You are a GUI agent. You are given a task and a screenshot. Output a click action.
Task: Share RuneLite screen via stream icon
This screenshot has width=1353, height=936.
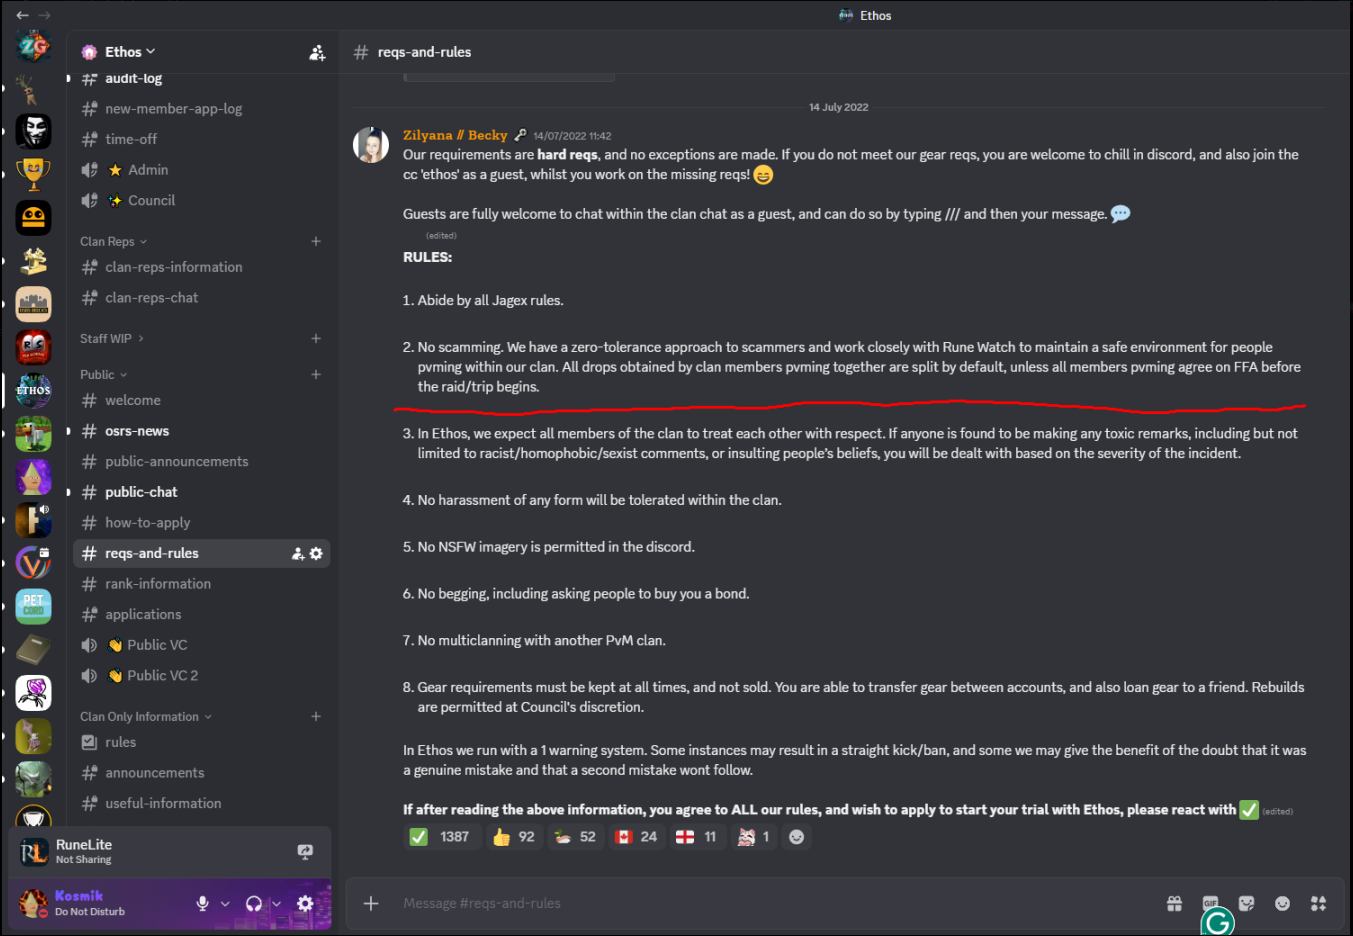[x=305, y=851]
